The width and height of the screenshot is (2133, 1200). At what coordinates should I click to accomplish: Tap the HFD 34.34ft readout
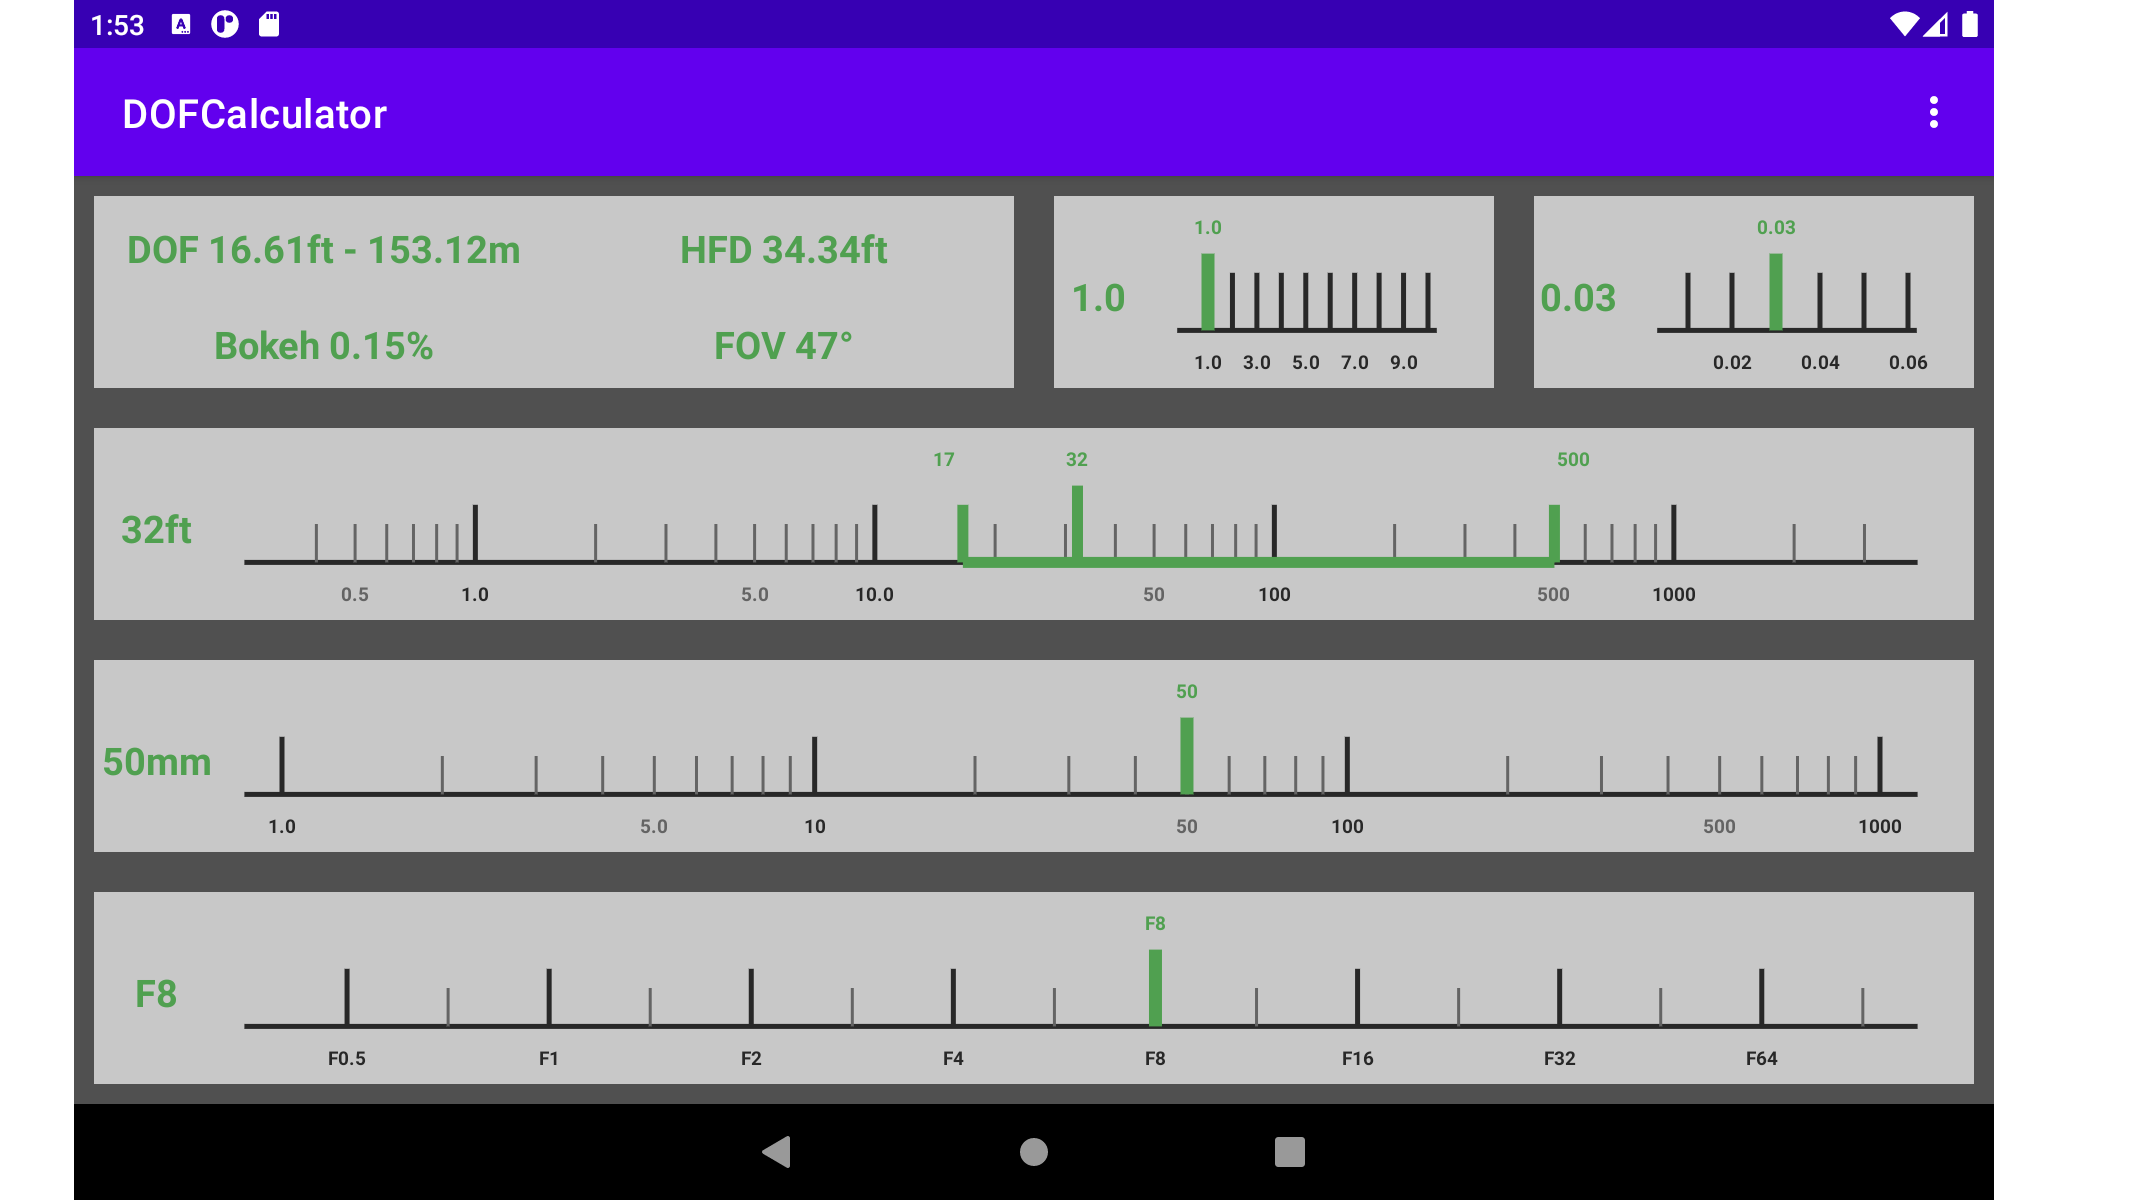[x=783, y=250]
